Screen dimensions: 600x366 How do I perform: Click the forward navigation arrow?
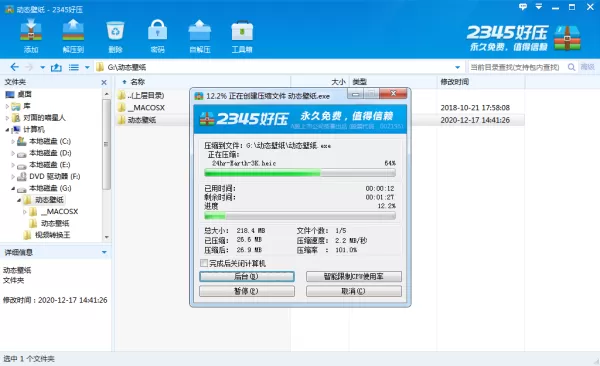click(x=29, y=67)
